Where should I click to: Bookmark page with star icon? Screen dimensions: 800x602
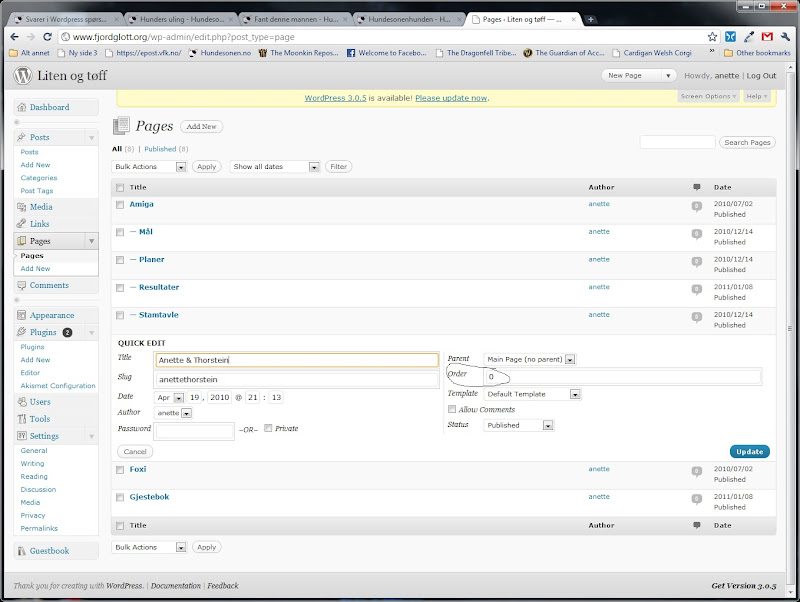click(712, 37)
